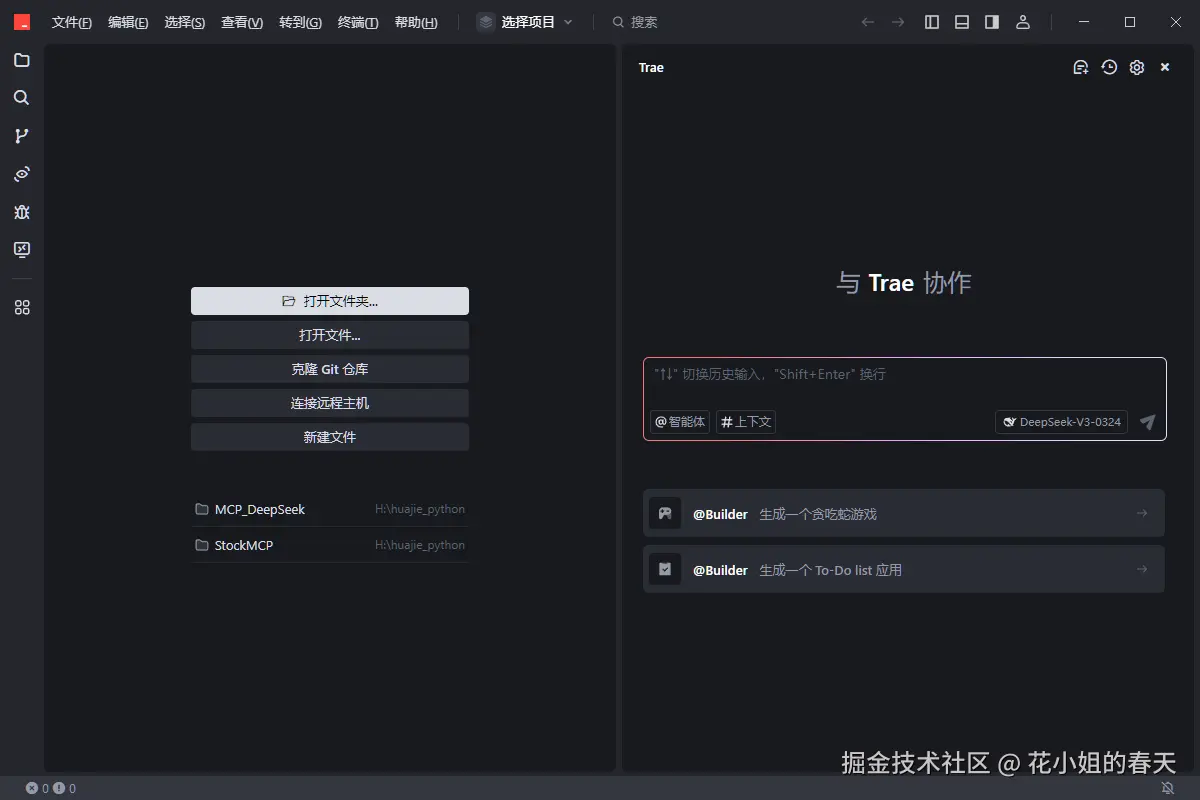Click the #上下文 context button

click(746, 422)
